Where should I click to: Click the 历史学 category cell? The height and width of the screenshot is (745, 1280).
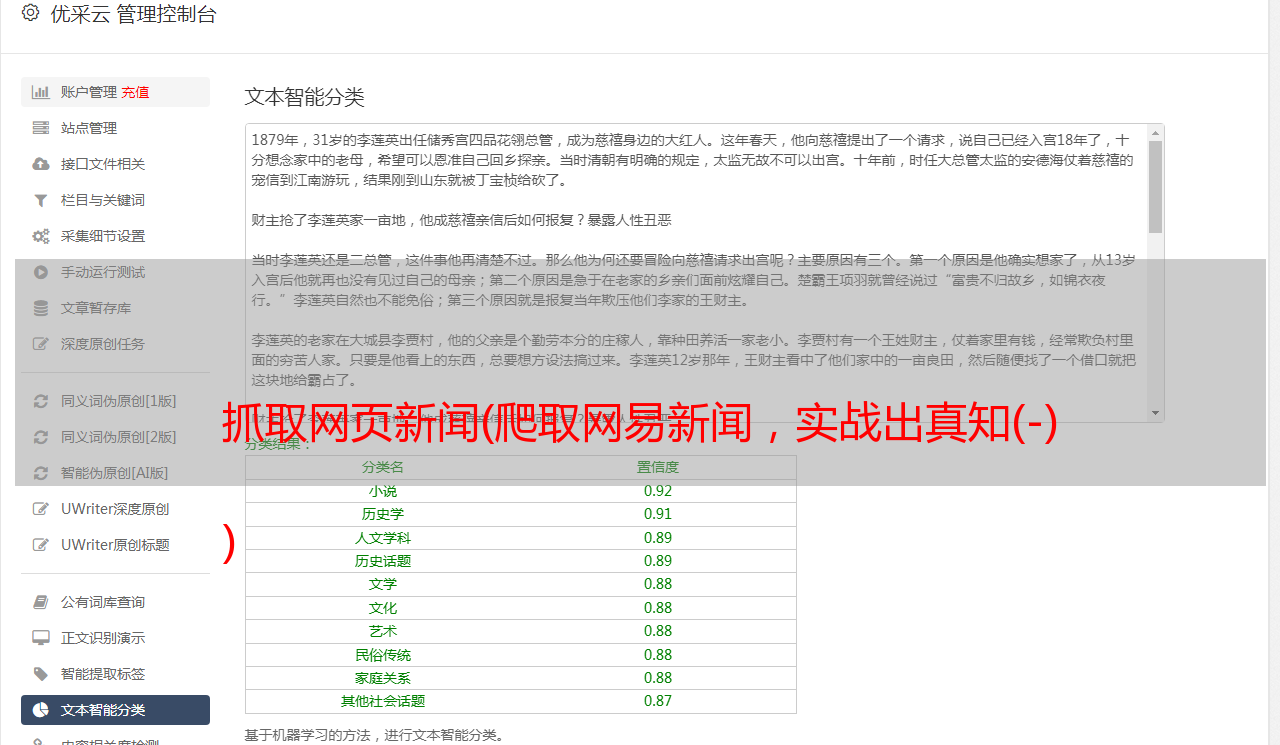click(383, 514)
